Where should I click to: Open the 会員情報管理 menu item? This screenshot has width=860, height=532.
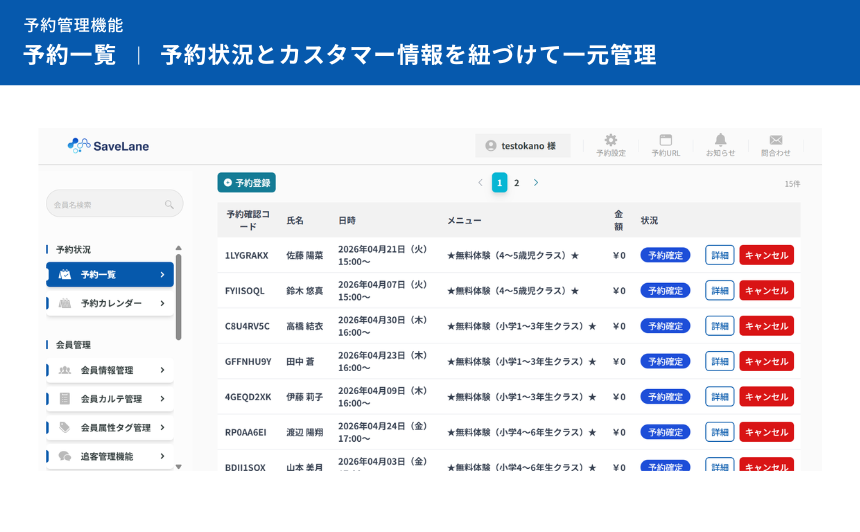pyautogui.click(x=110, y=370)
